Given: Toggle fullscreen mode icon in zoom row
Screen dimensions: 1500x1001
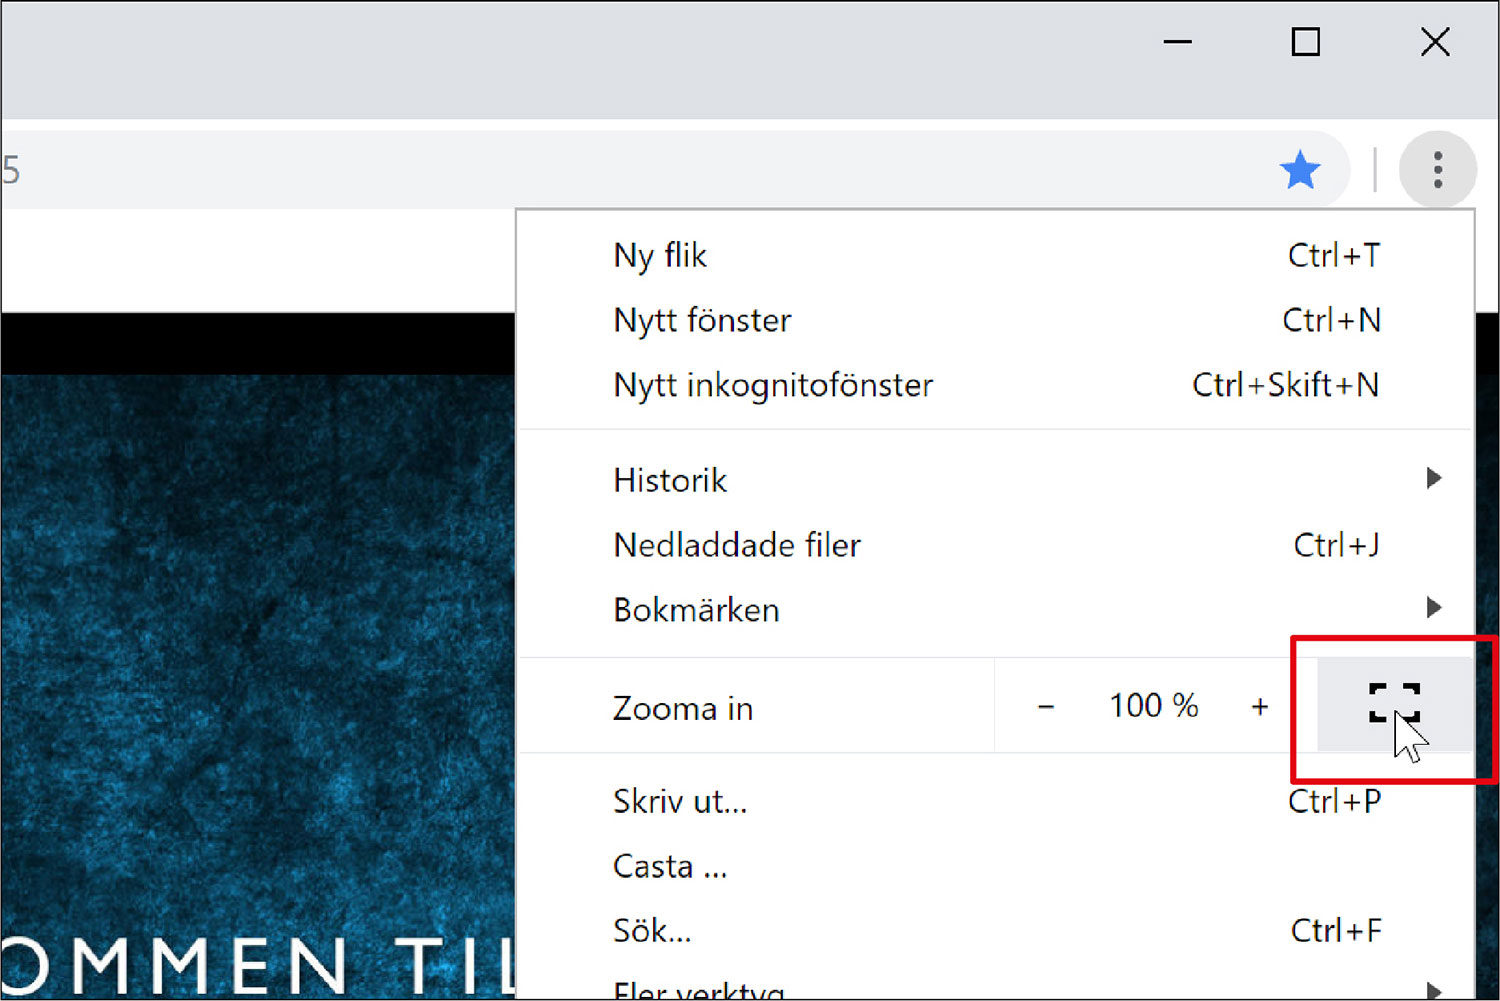Looking at the screenshot, I should tap(1394, 704).
